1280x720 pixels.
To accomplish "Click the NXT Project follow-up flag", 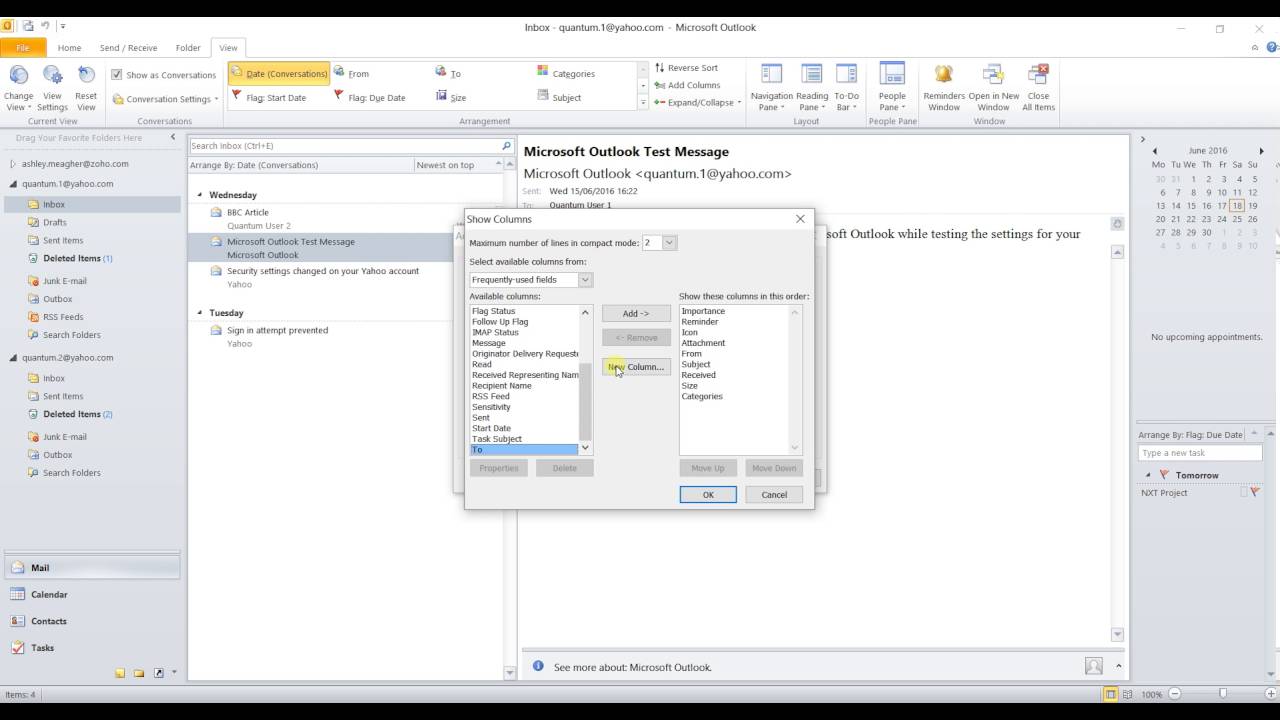I will [1255, 492].
